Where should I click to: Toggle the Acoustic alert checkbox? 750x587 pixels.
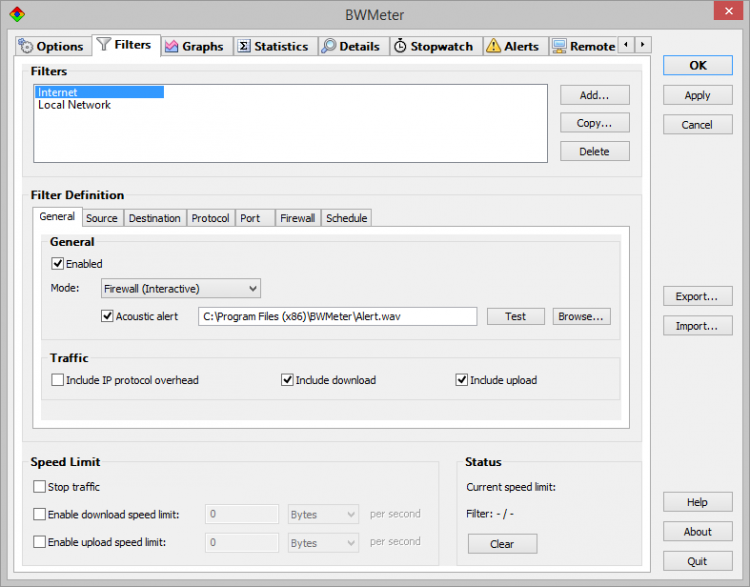(107, 316)
